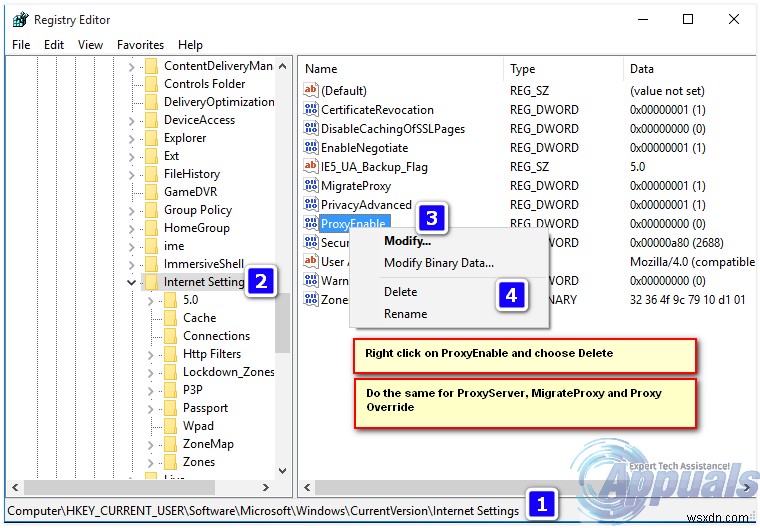The width and height of the screenshot is (760, 528).
Task: Click the Registry Editor title bar icon
Action: [x=21, y=20]
